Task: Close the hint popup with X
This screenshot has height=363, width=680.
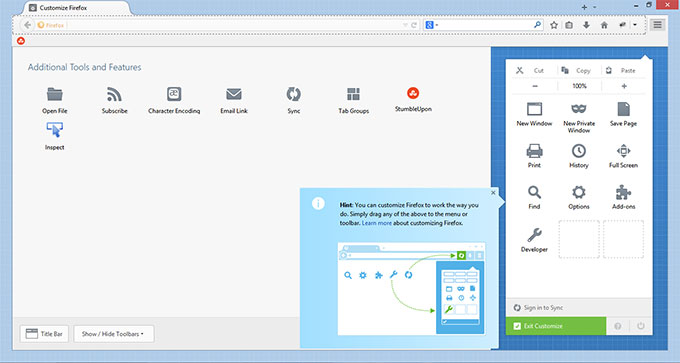Action: [493, 193]
